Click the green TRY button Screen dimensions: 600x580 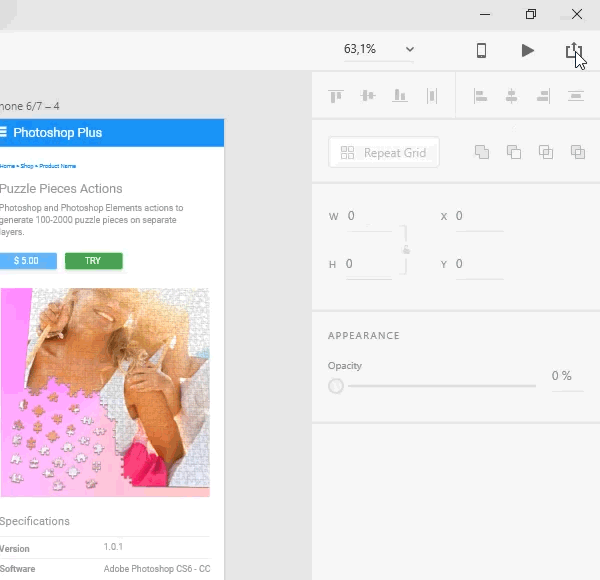[94, 261]
